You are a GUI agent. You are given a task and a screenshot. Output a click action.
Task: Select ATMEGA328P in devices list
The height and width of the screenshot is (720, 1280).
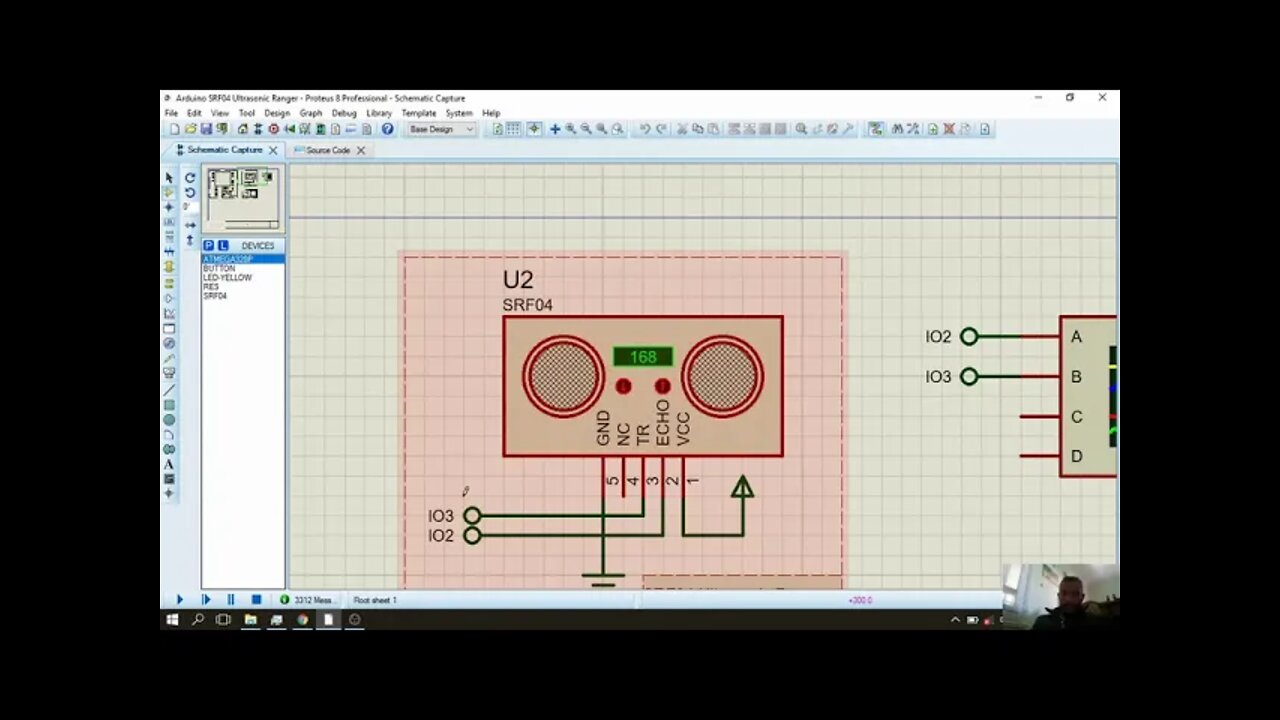click(243, 260)
